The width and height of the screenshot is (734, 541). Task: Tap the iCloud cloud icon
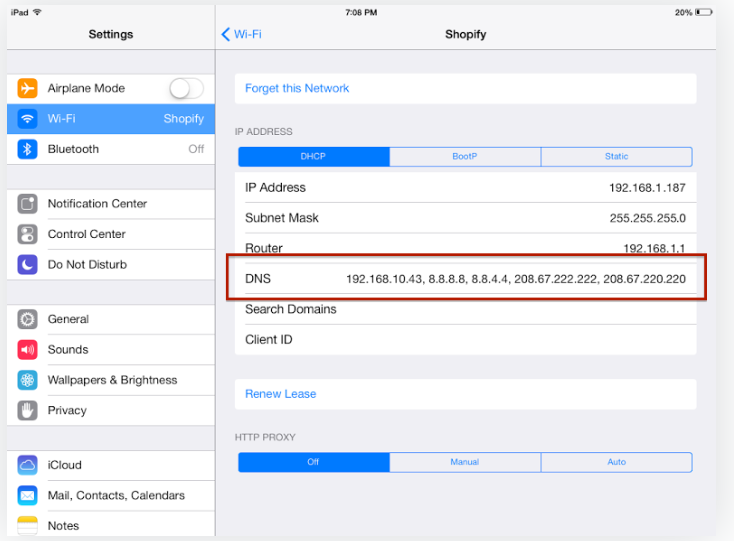point(27,465)
